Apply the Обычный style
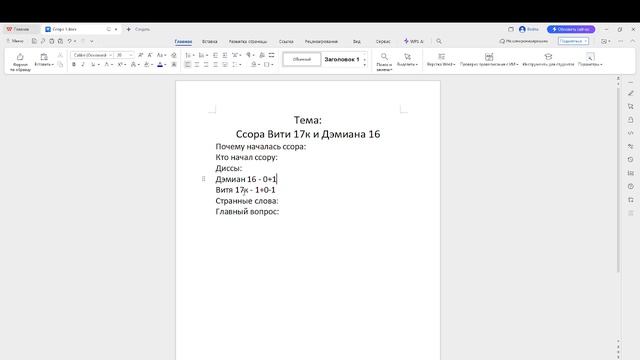 [302, 59]
